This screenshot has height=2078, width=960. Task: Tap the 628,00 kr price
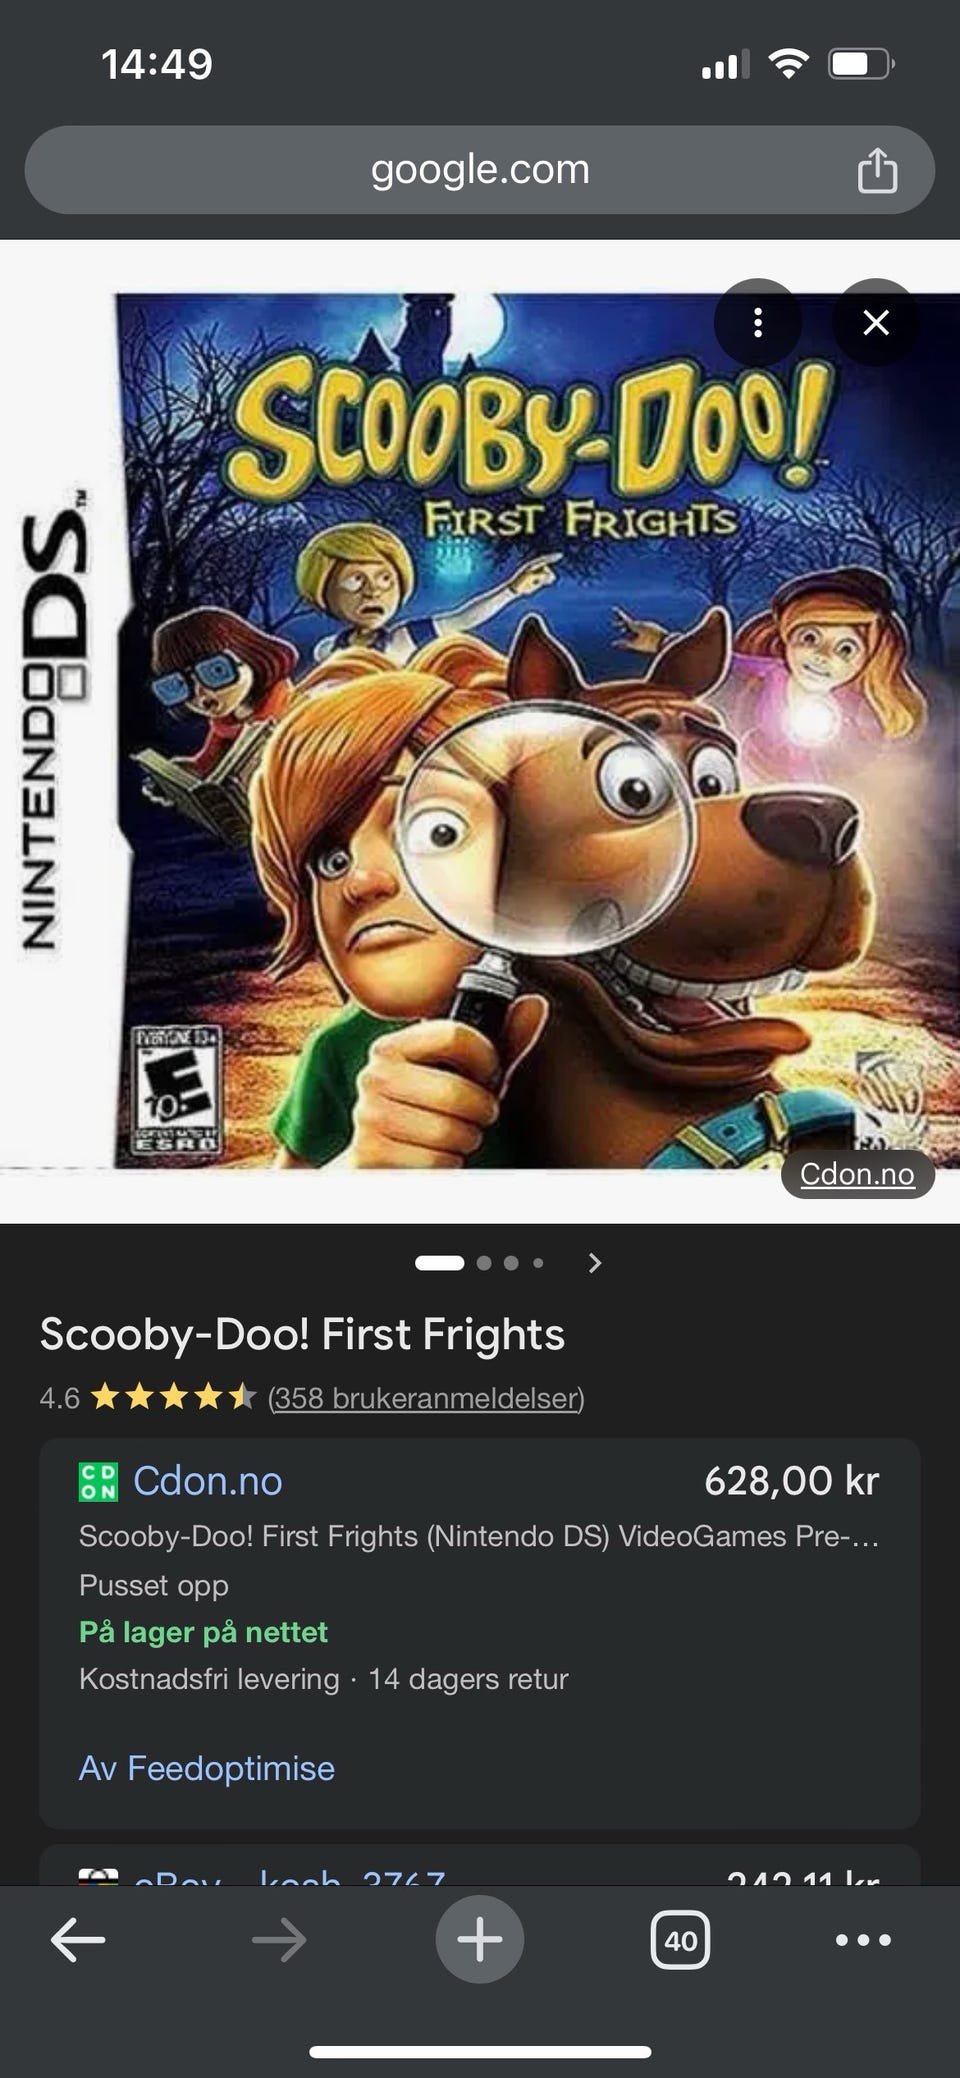click(792, 1481)
